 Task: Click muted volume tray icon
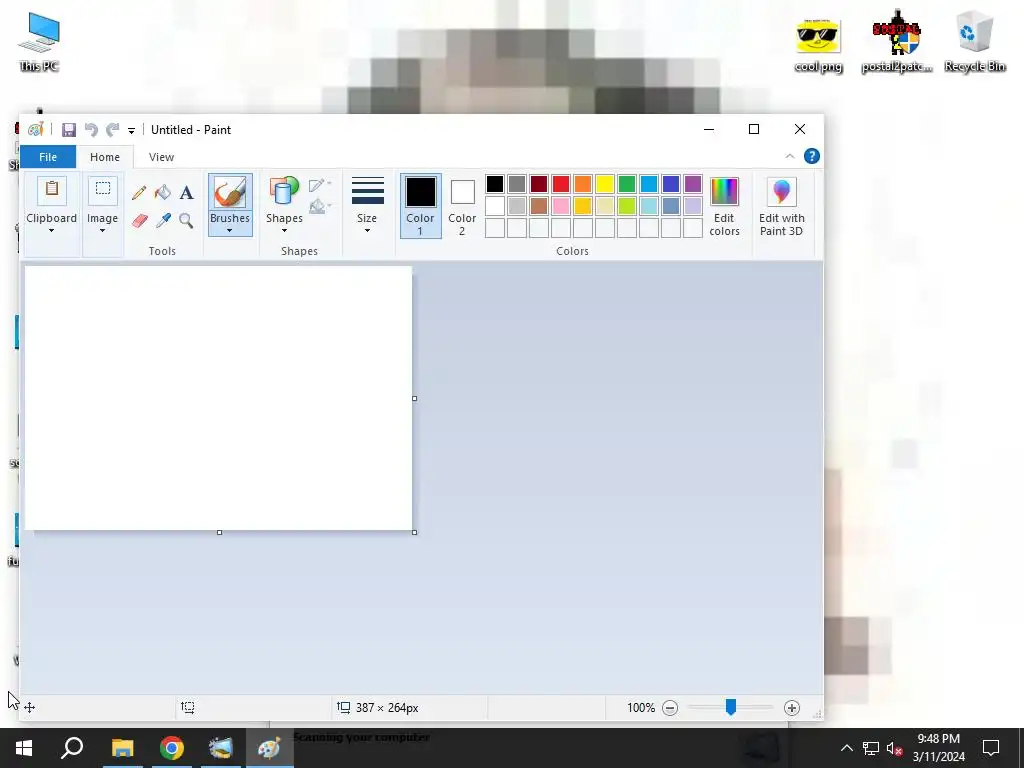click(894, 748)
